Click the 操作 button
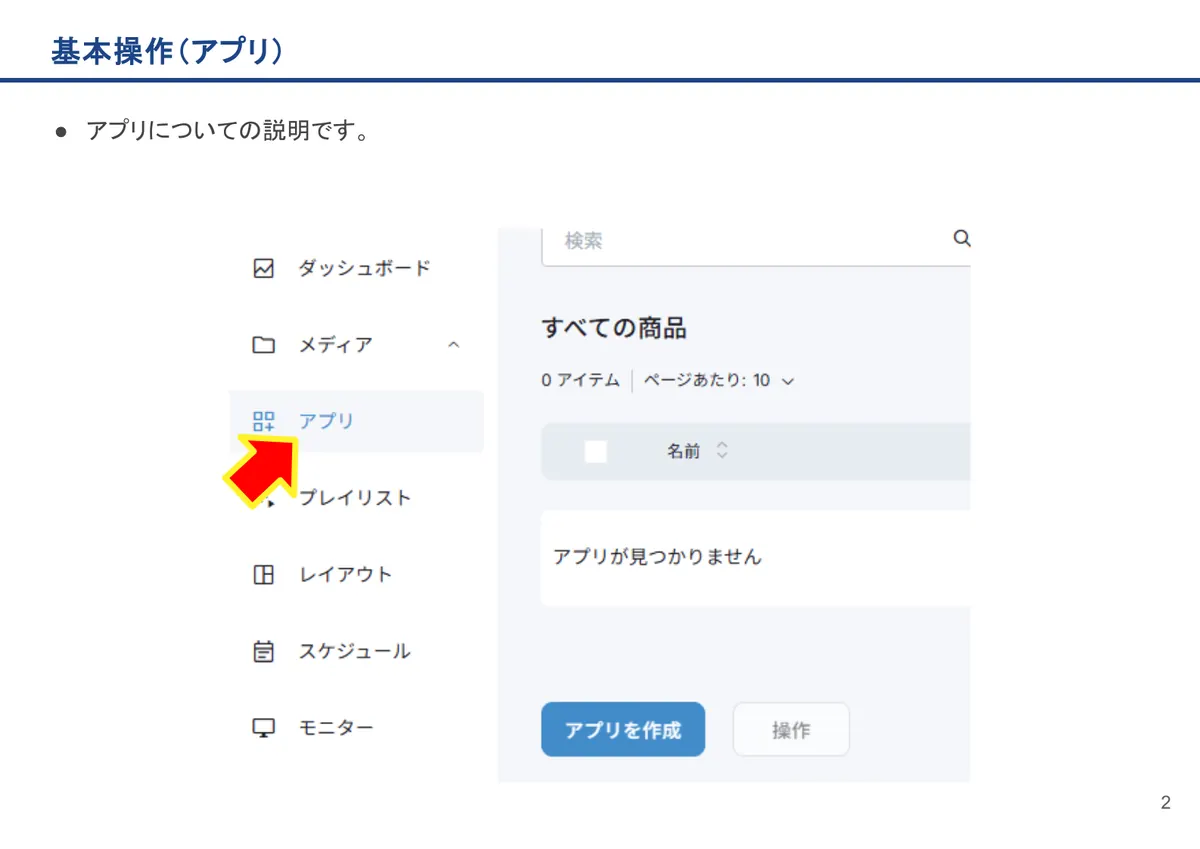The height and width of the screenshot is (849, 1200). [x=791, y=730]
